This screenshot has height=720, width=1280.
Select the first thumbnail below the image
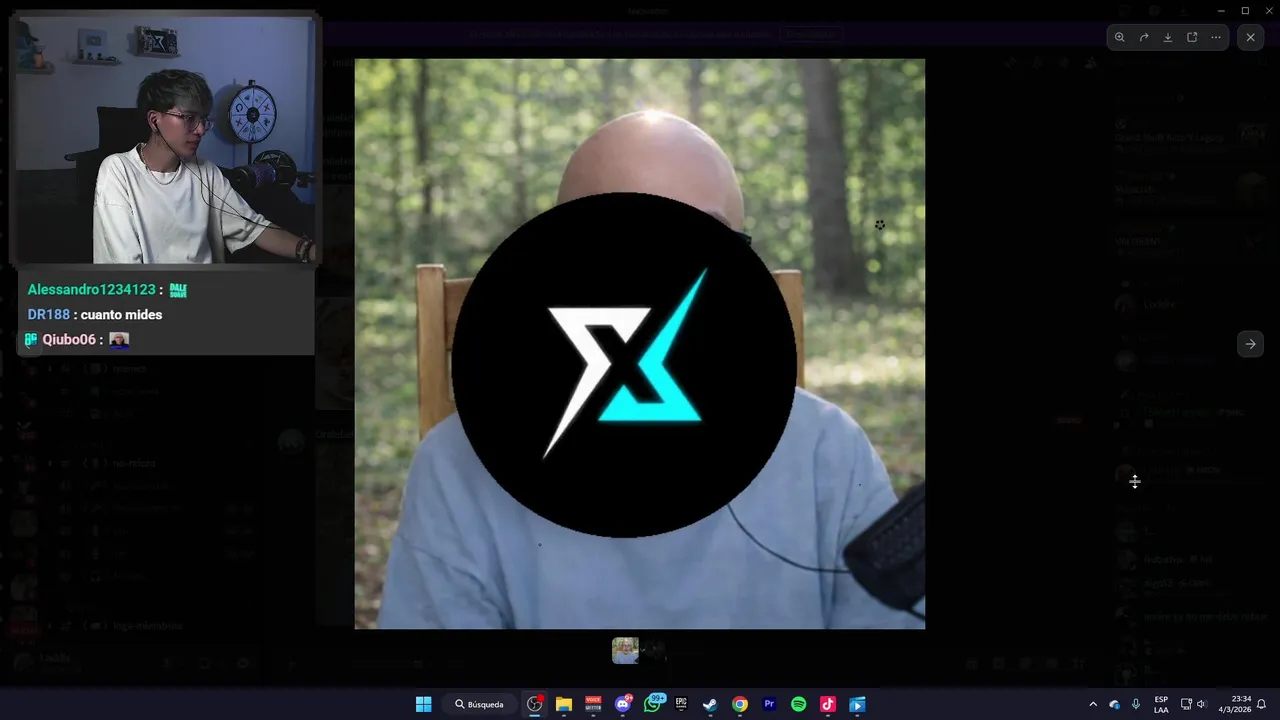[625, 651]
